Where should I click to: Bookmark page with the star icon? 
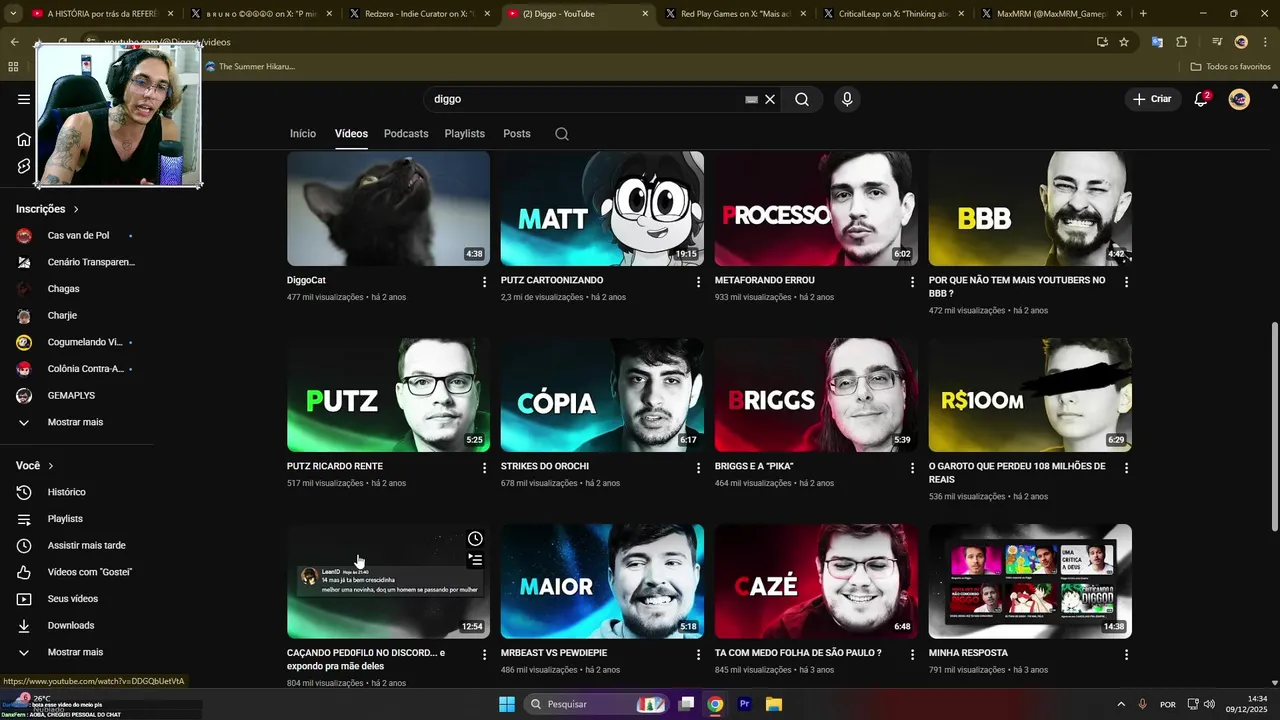pos(1124,42)
